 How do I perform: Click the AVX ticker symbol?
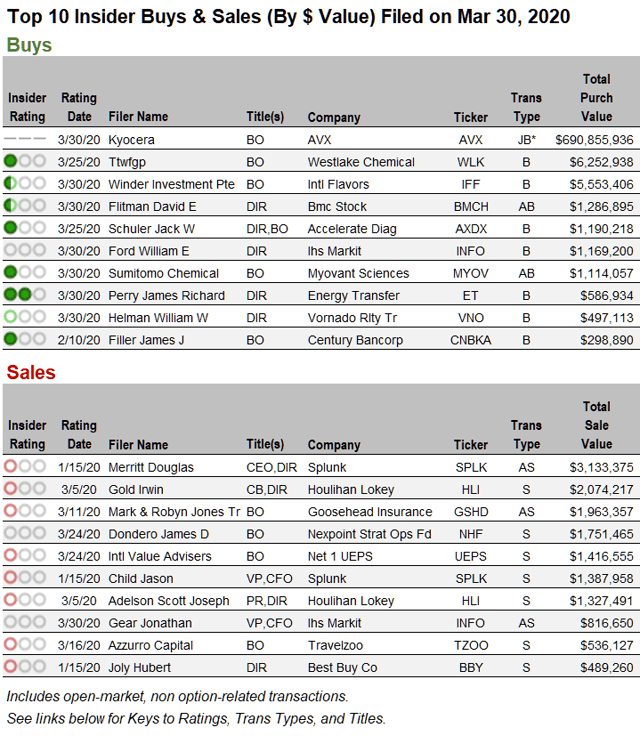[x=471, y=140]
